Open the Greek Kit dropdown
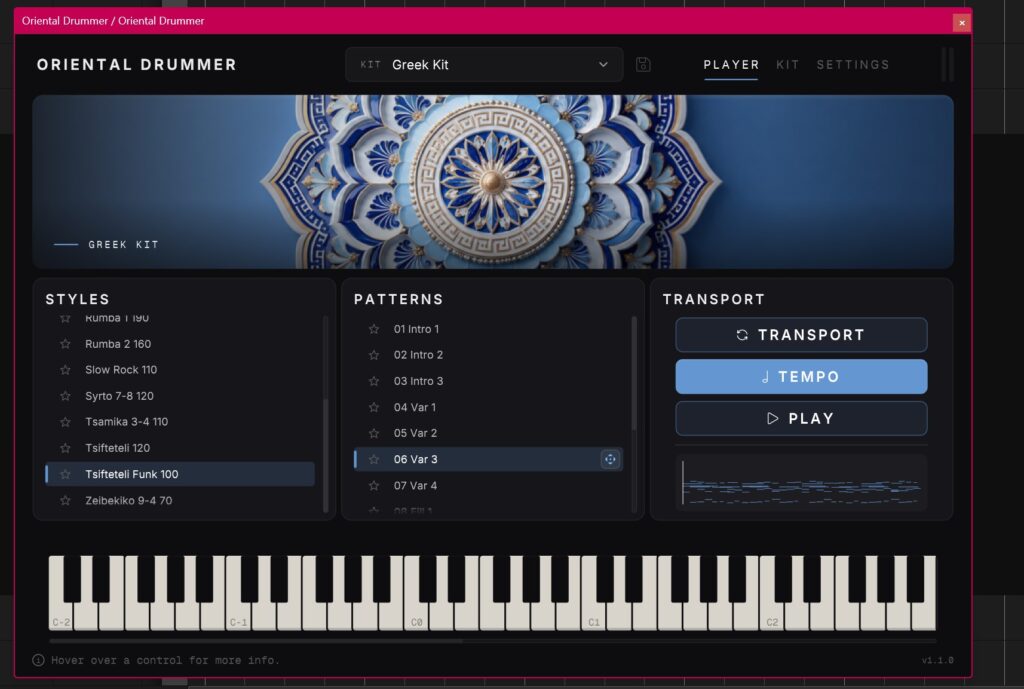 pyautogui.click(x=484, y=65)
